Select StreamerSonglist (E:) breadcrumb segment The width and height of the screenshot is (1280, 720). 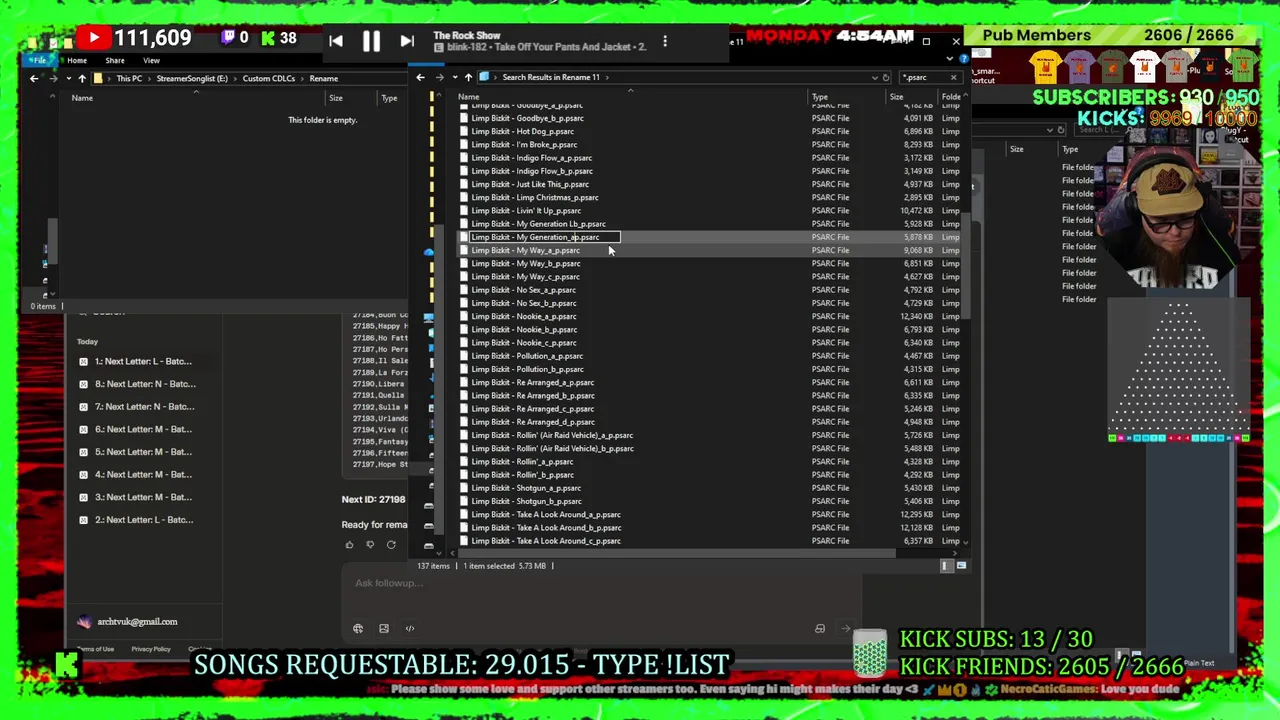tap(192, 78)
